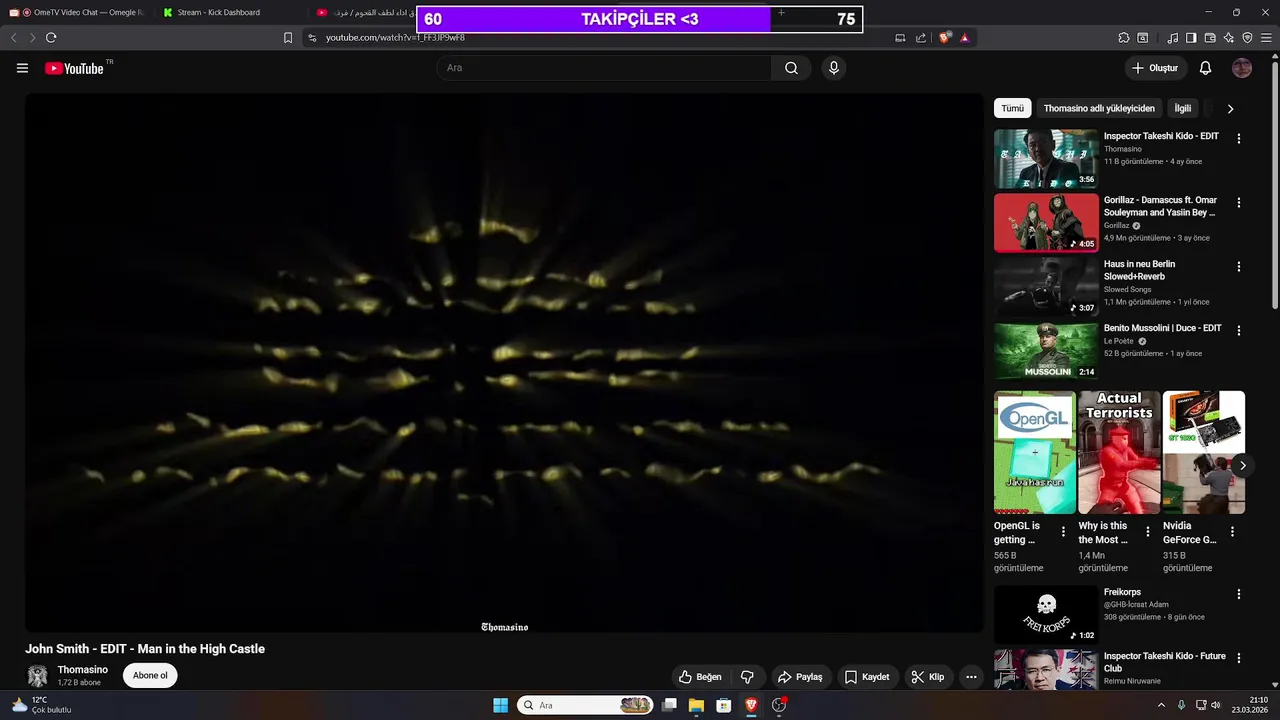Image resolution: width=1280 pixels, height=720 pixels.
Task: Bookmark this page in the address bar
Action: [288, 37]
